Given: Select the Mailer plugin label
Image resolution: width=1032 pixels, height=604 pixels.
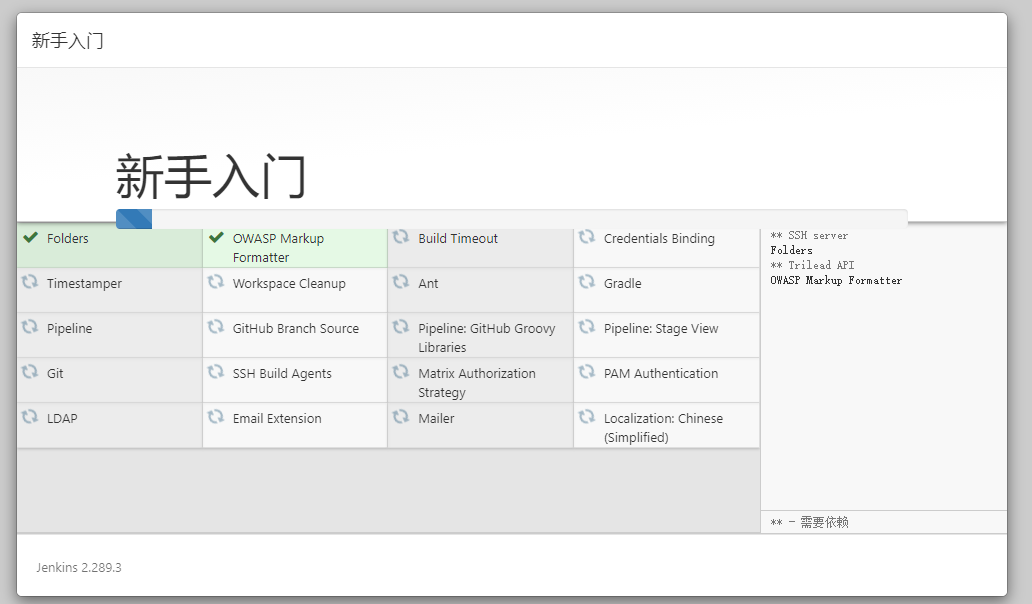Looking at the screenshot, I should point(436,418).
